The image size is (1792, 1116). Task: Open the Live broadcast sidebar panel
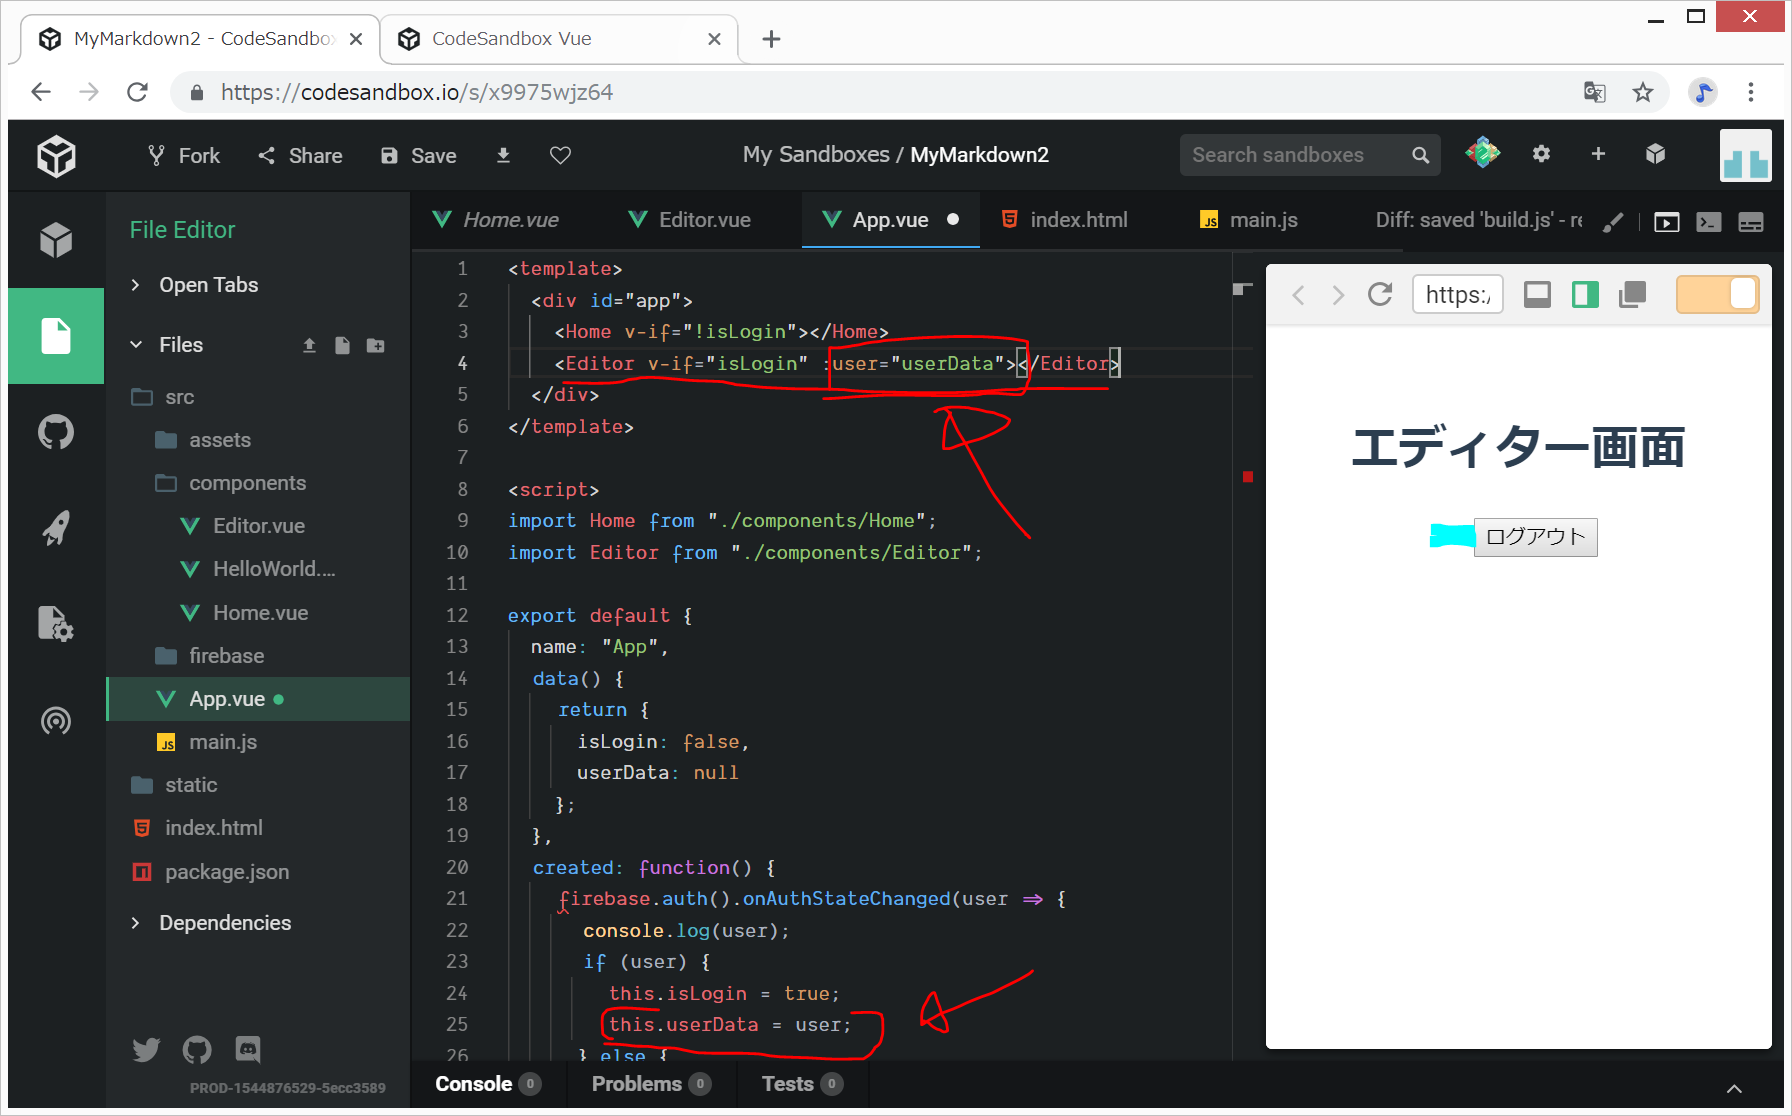(56, 720)
